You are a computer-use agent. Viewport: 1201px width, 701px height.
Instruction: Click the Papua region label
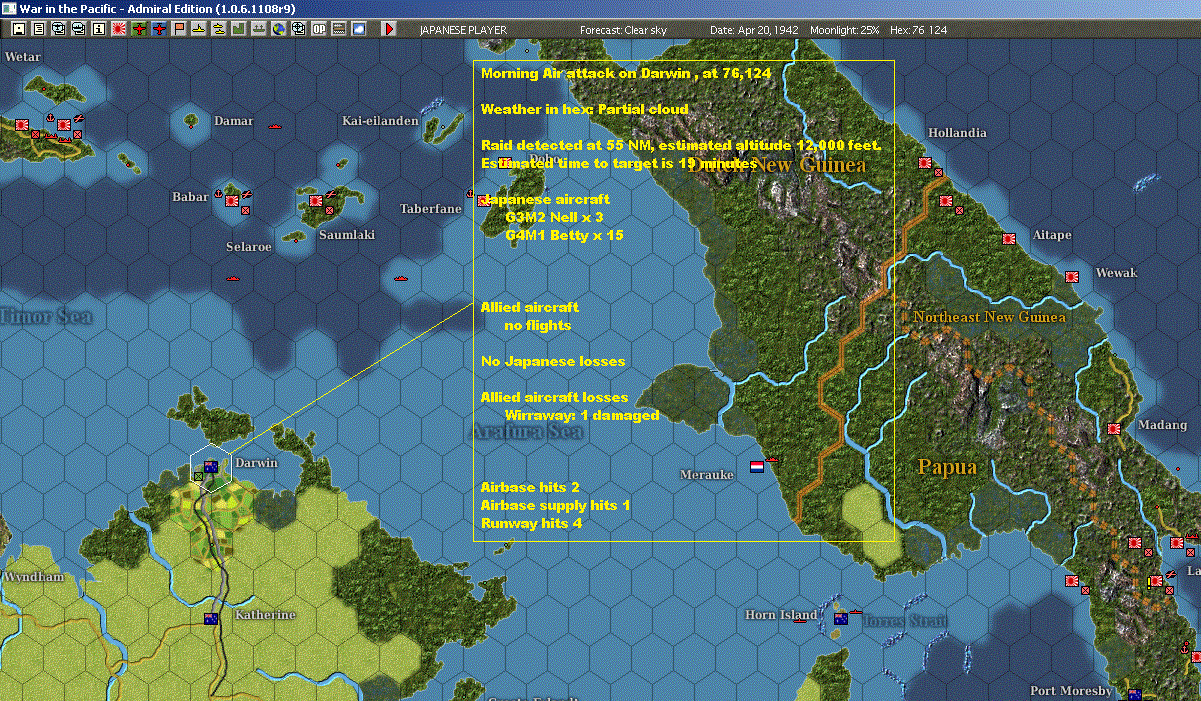[948, 466]
